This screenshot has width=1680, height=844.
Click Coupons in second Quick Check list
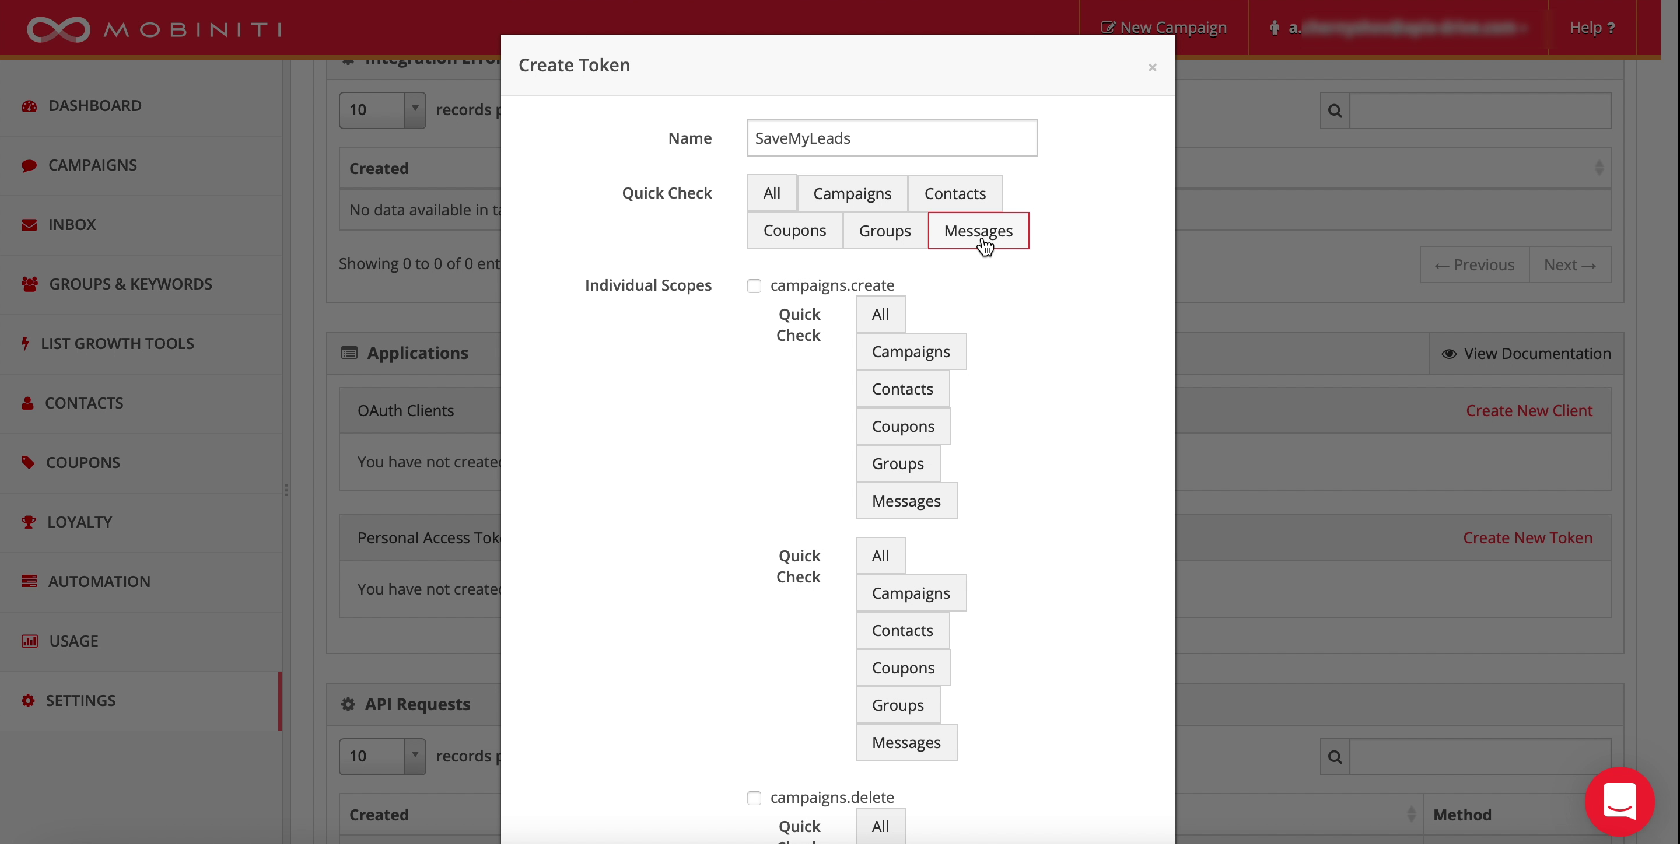(903, 668)
